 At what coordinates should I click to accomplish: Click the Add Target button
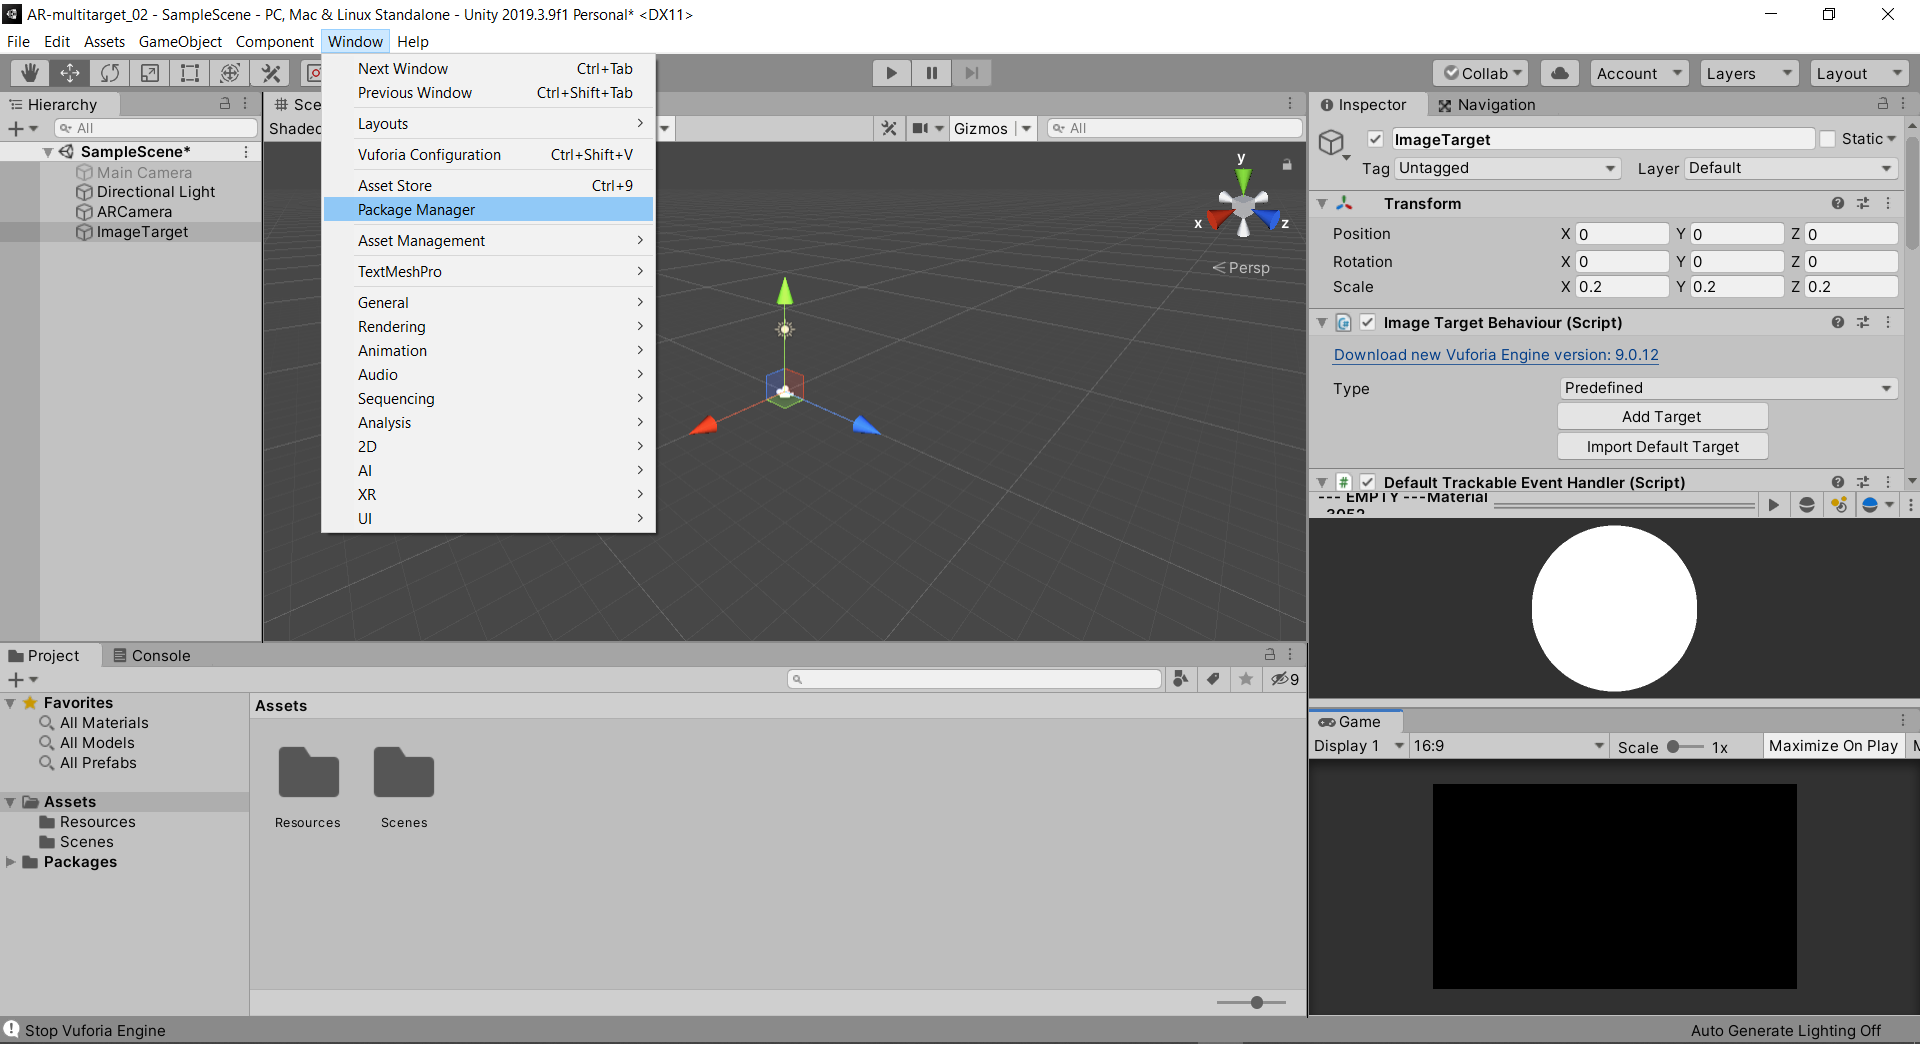pos(1662,417)
